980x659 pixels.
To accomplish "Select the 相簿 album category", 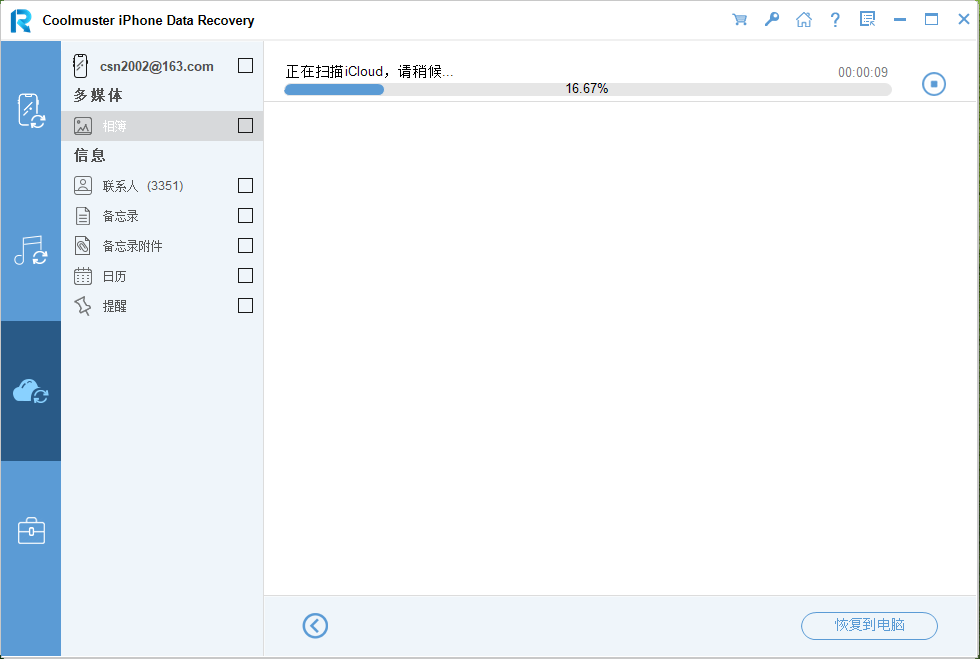I will tap(162, 126).
